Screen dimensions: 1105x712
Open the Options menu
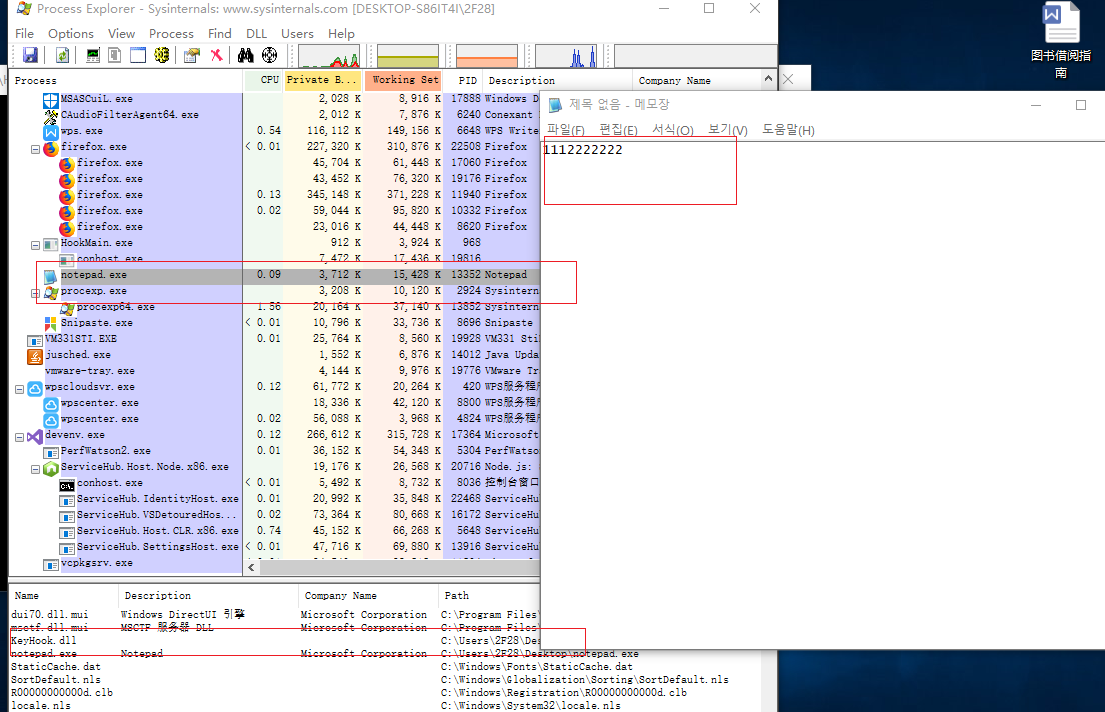(x=70, y=33)
